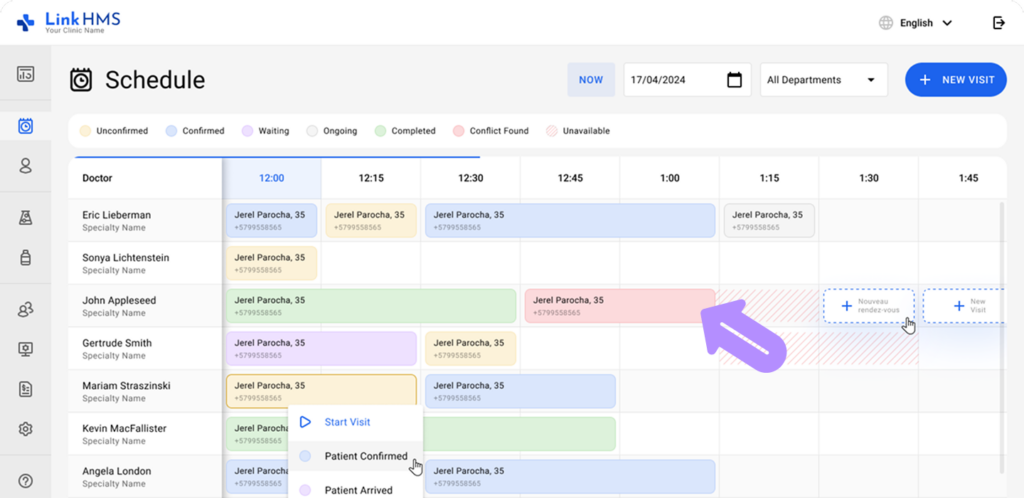Open the laboratory flask sidebar icon
Viewport: 1024px width, 498px height.
[25, 219]
